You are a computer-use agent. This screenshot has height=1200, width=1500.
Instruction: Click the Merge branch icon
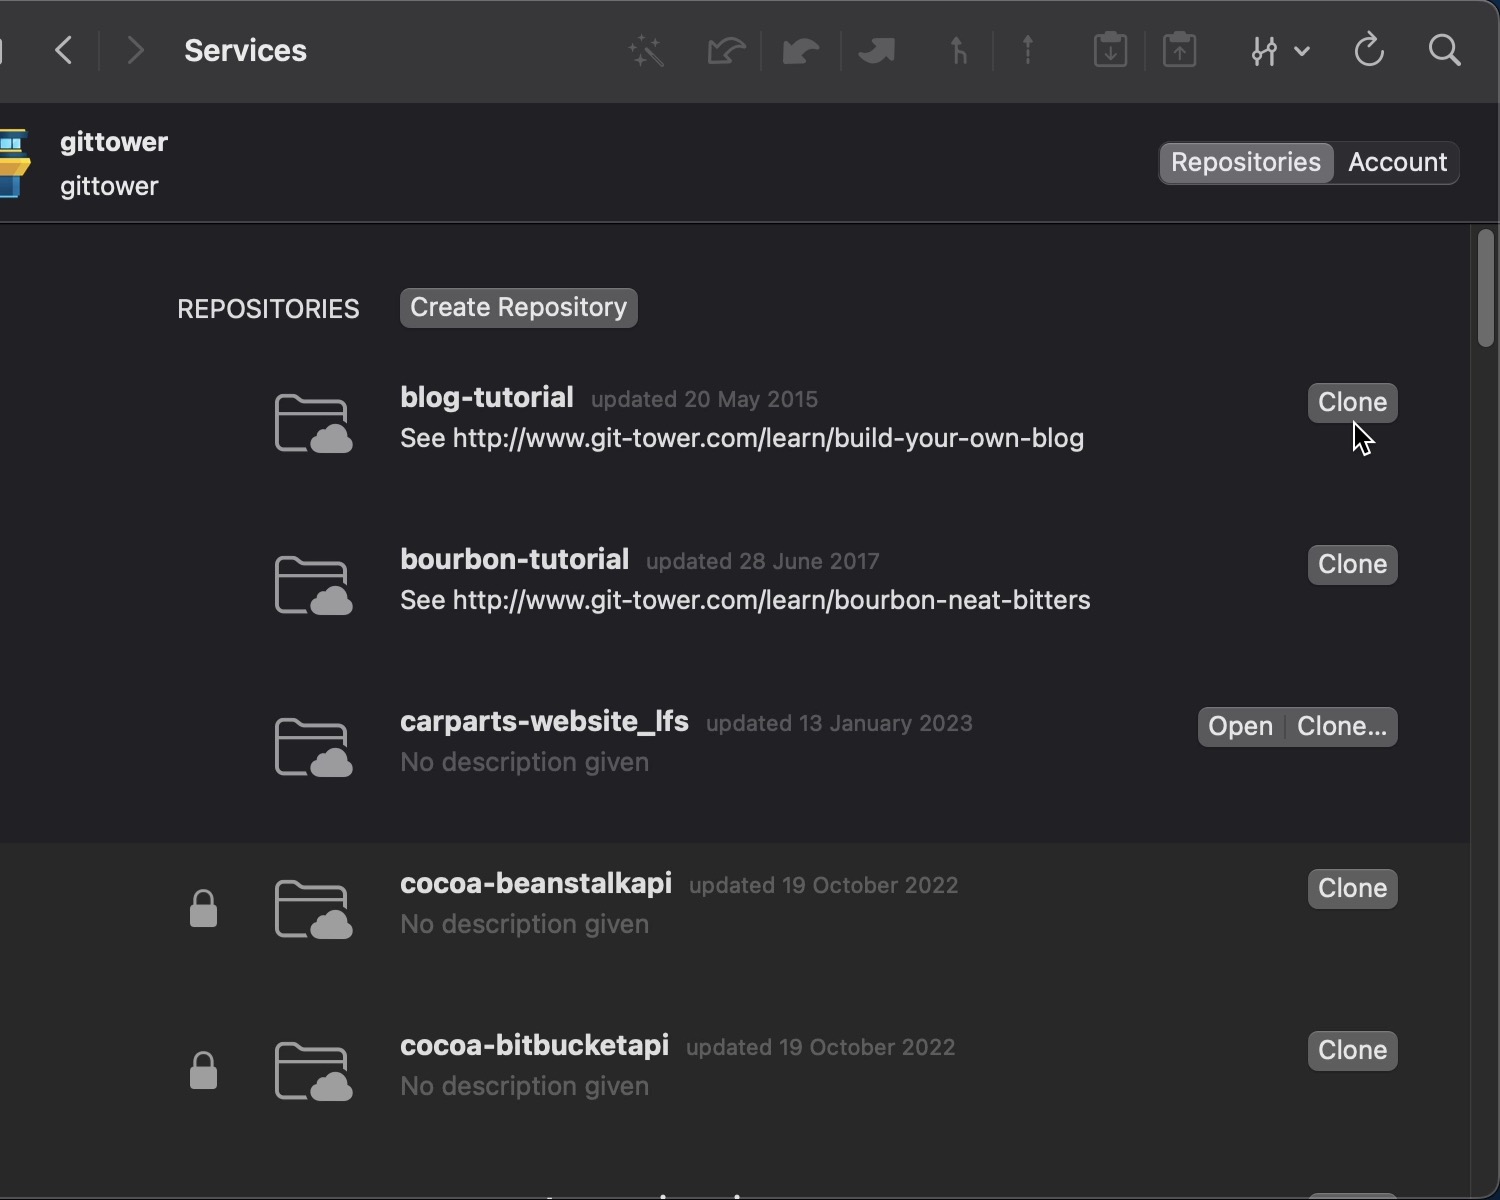958,50
